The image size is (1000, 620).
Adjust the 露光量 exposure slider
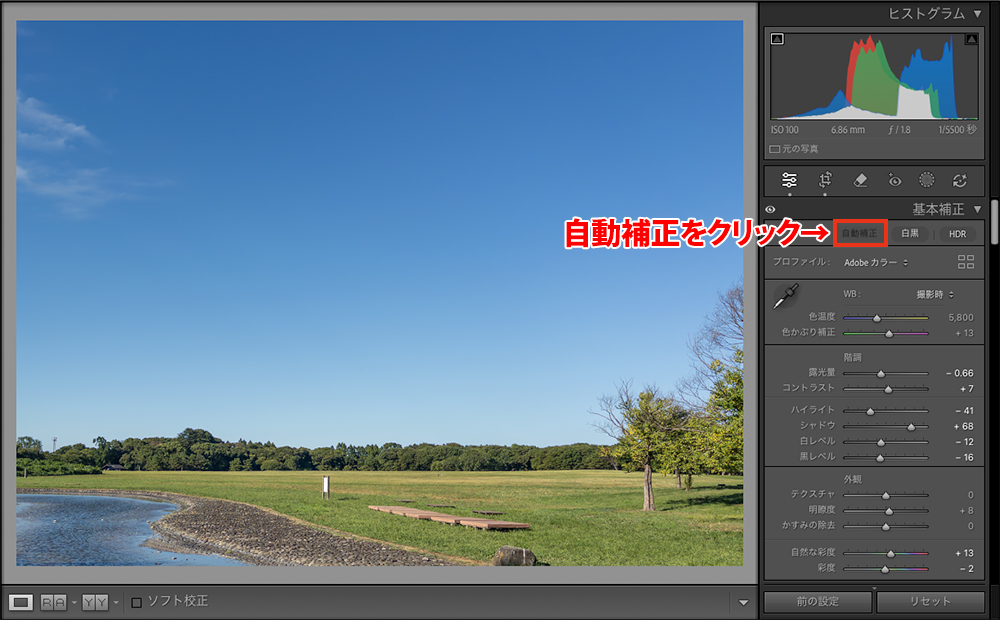pos(884,372)
